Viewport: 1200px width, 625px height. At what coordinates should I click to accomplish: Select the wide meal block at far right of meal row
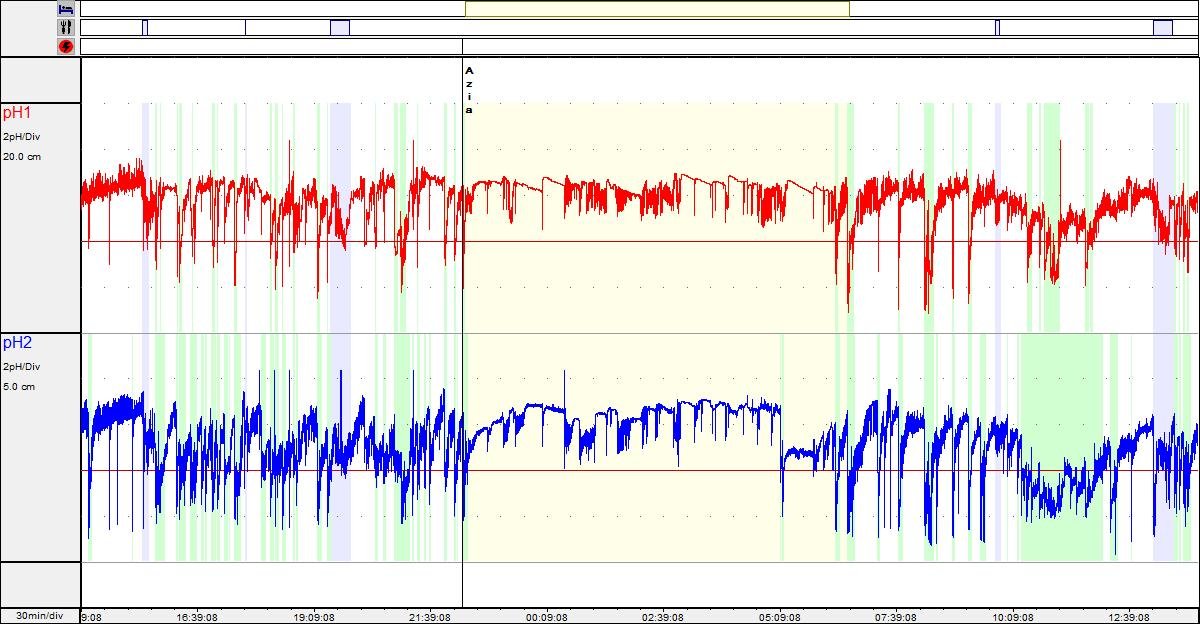coord(1162,27)
